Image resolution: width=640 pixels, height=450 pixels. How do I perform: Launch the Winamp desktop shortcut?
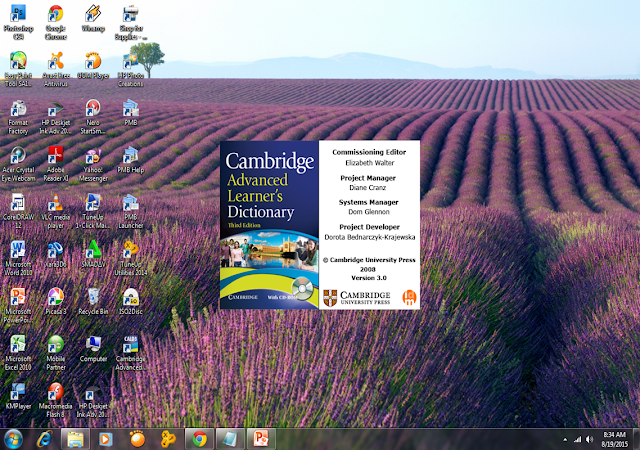click(x=93, y=19)
